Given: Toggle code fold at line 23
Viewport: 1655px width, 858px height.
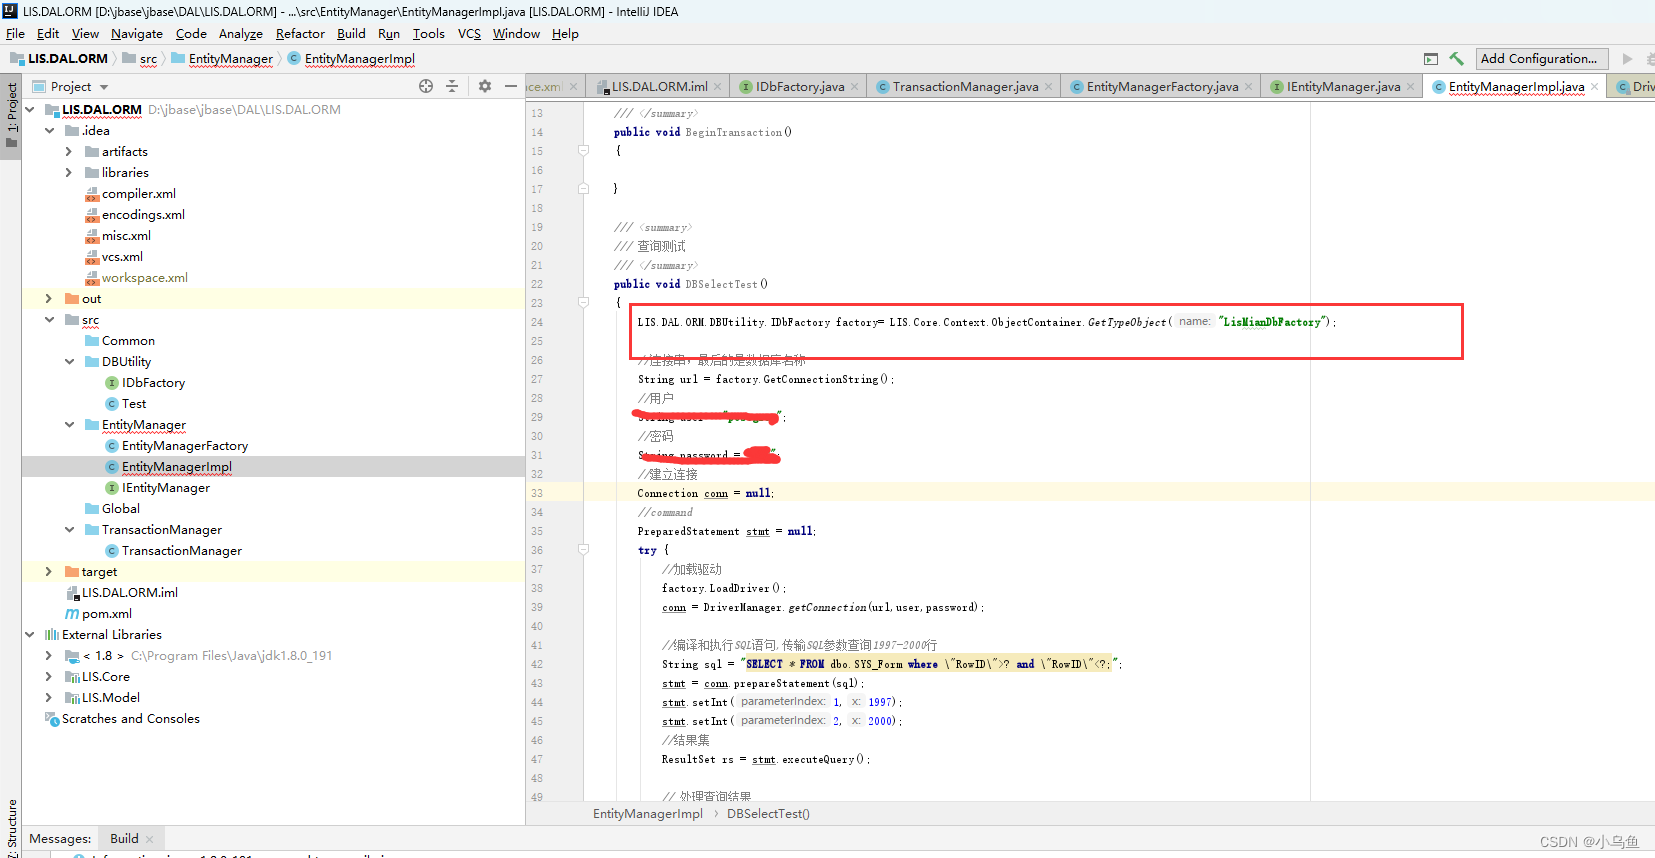Looking at the screenshot, I should point(583,303).
